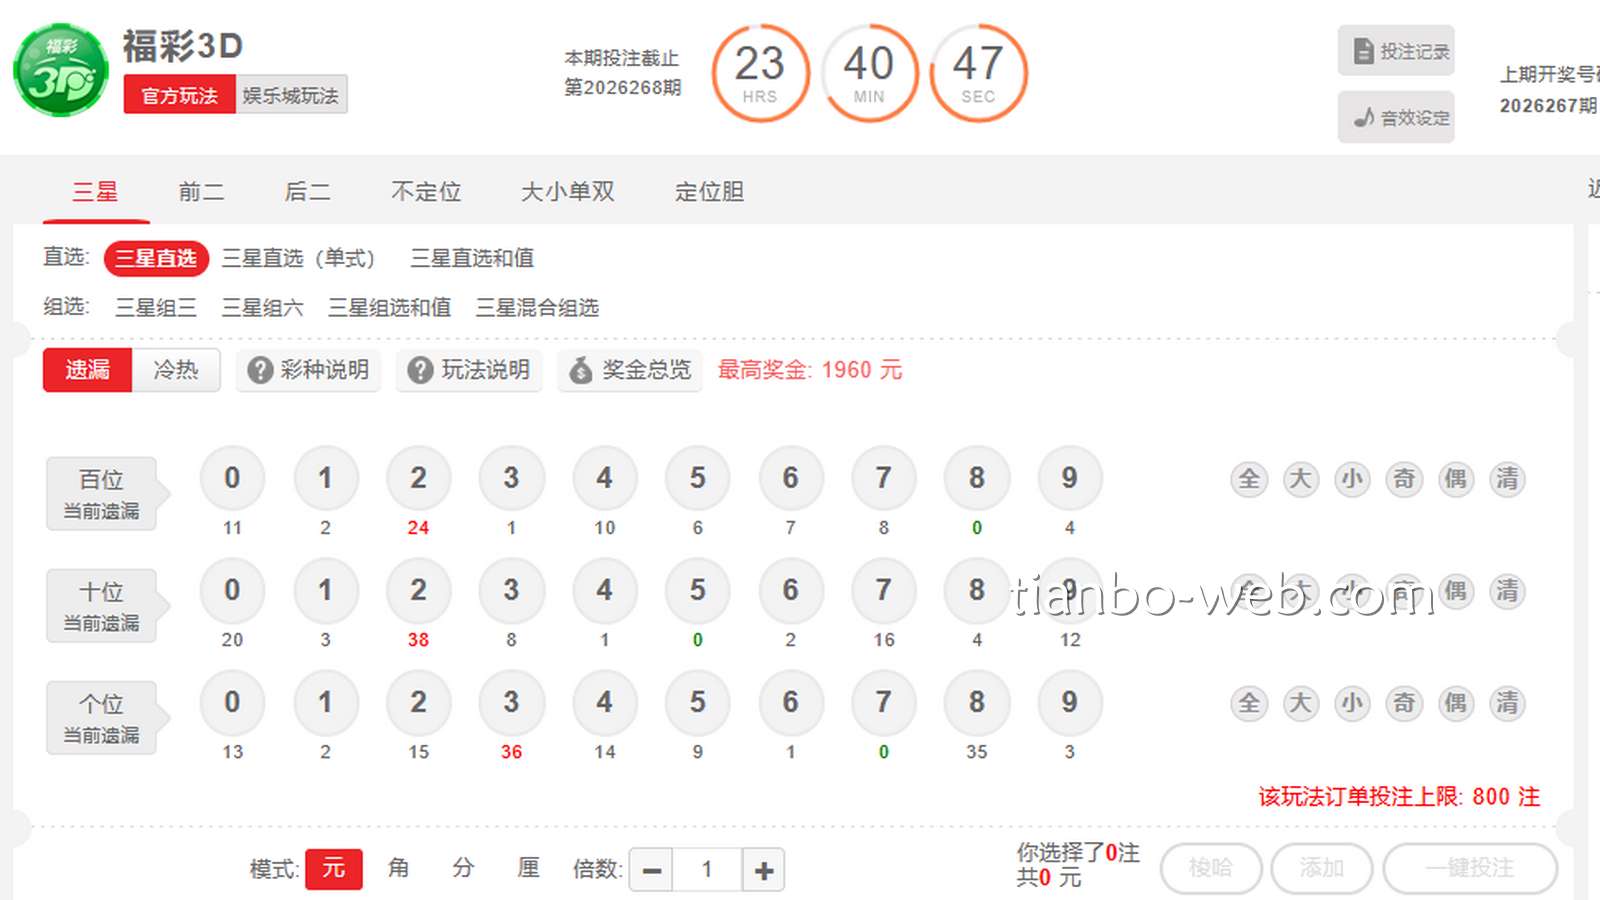The image size is (1600, 900).
Task: Pick number 3 in 个位 row
Action: click(511, 702)
